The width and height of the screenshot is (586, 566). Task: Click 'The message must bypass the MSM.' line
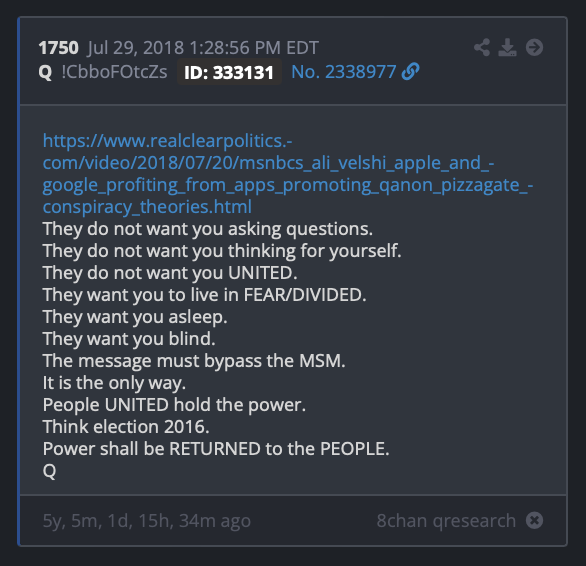click(x=194, y=361)
